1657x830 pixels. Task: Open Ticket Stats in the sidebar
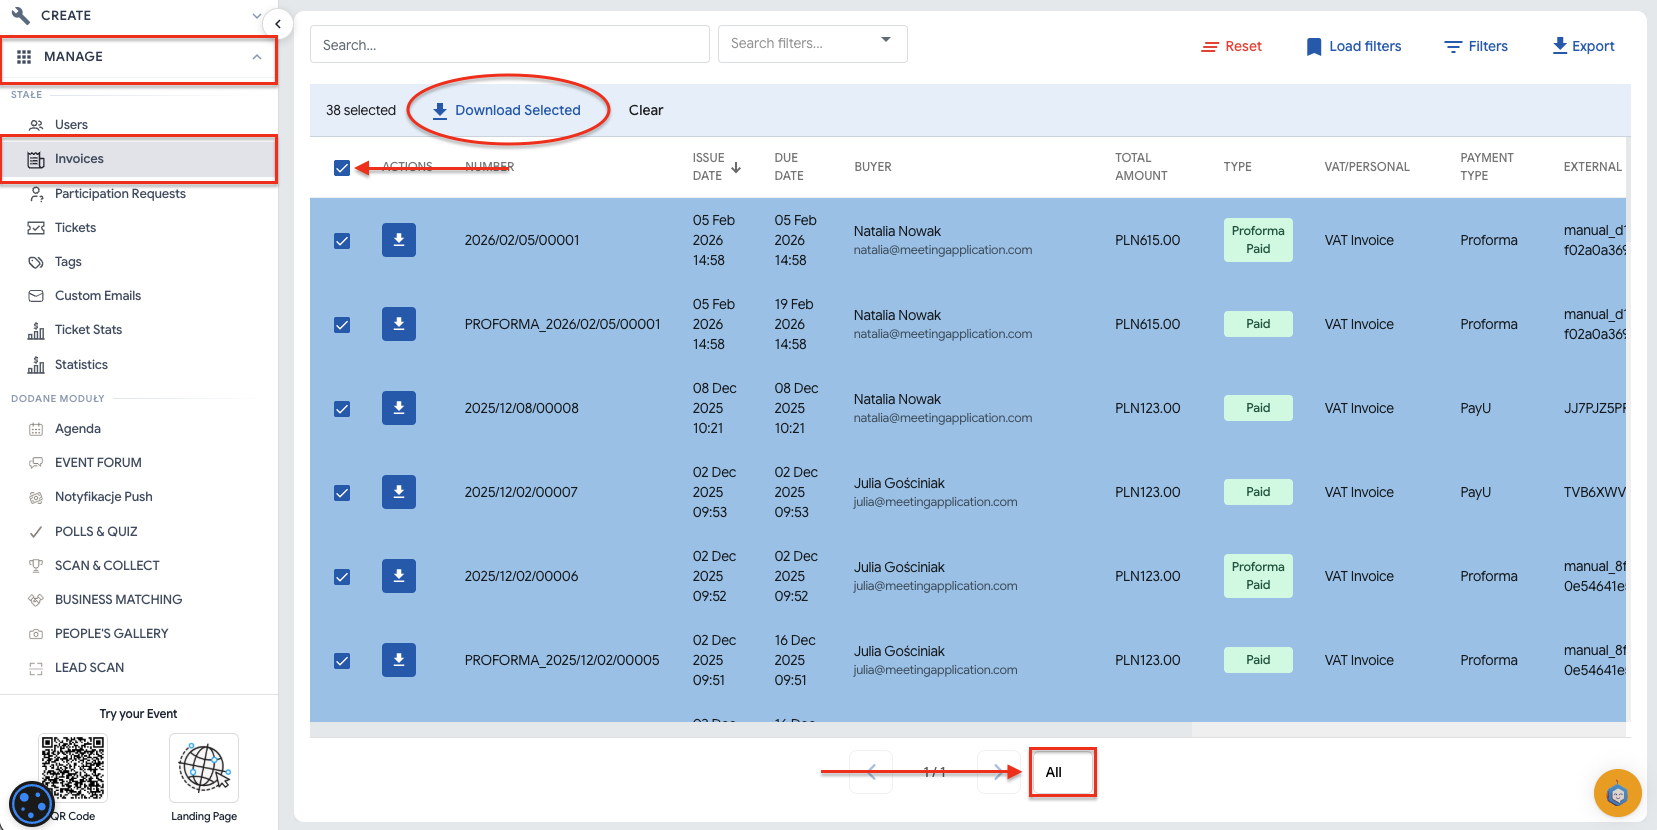[88, 330]
